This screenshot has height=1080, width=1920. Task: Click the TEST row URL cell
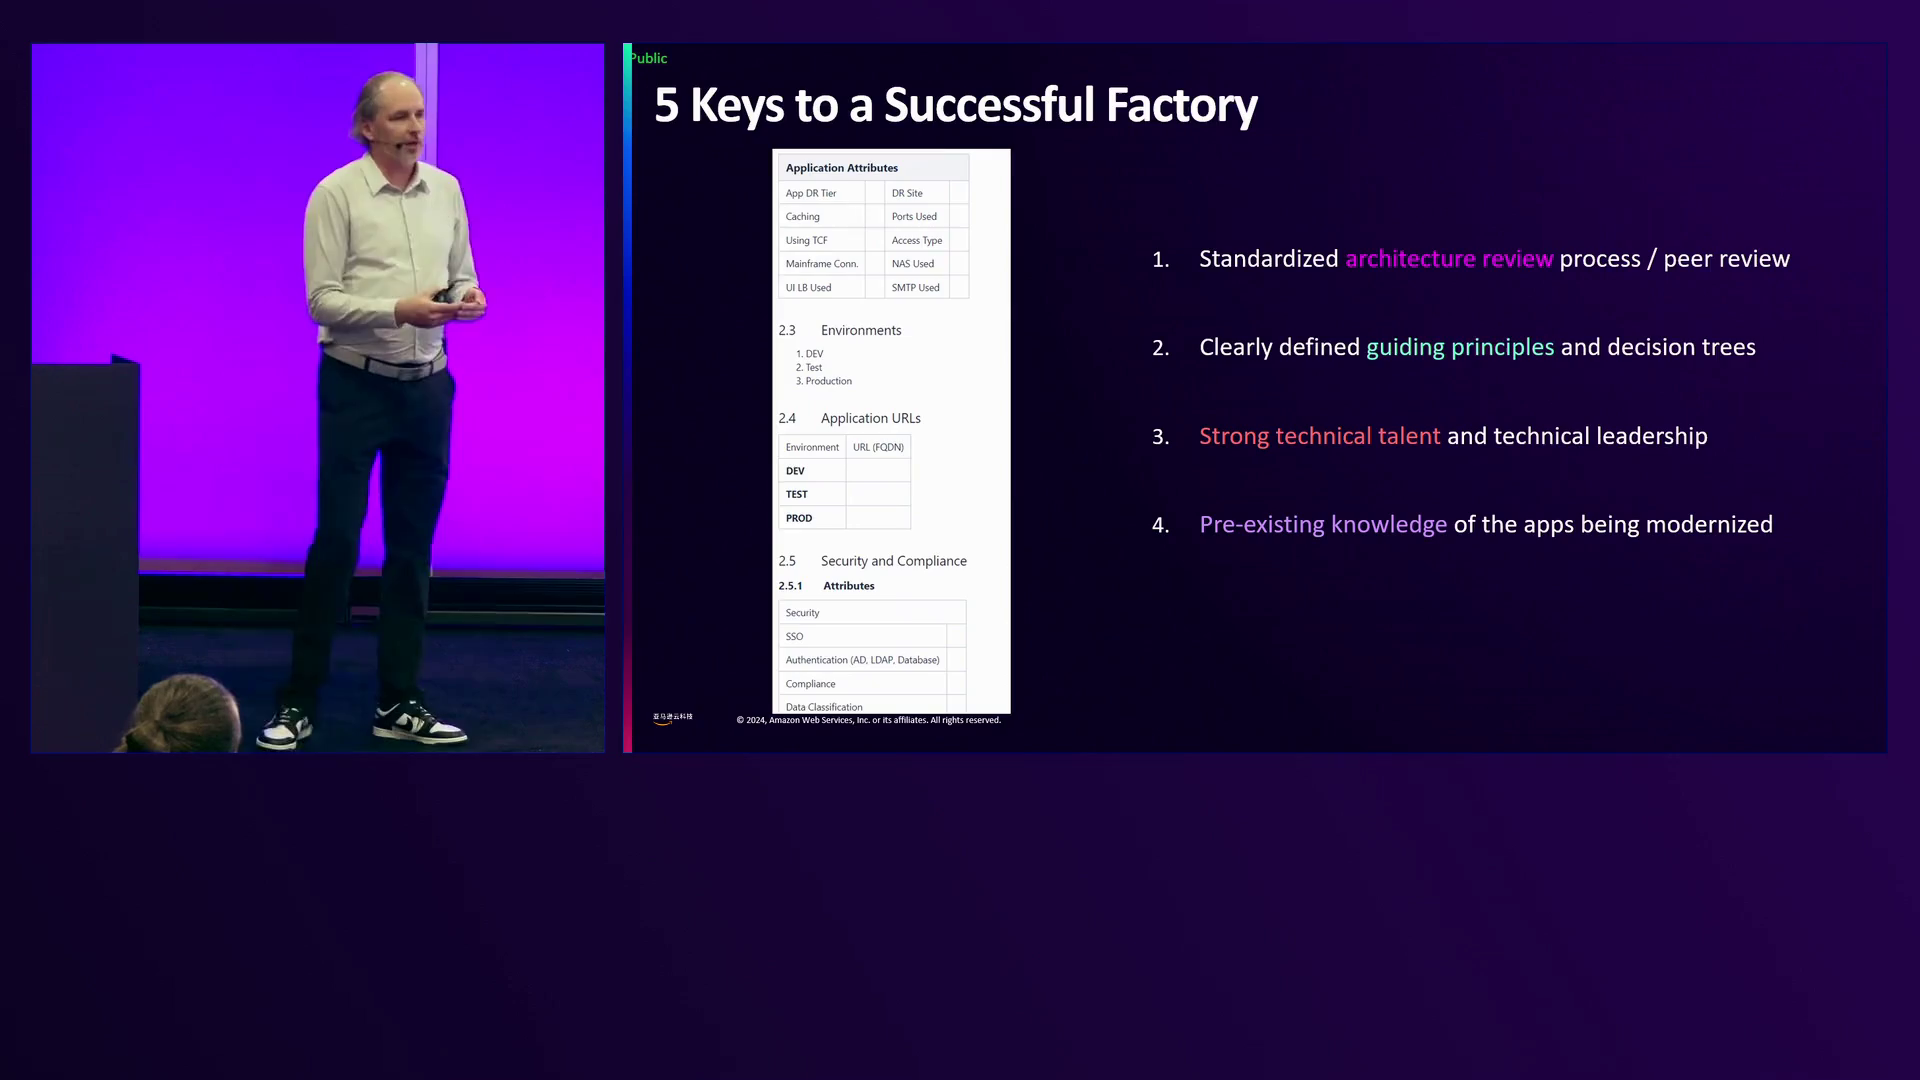pyautogui.click(x=877, y=494)
